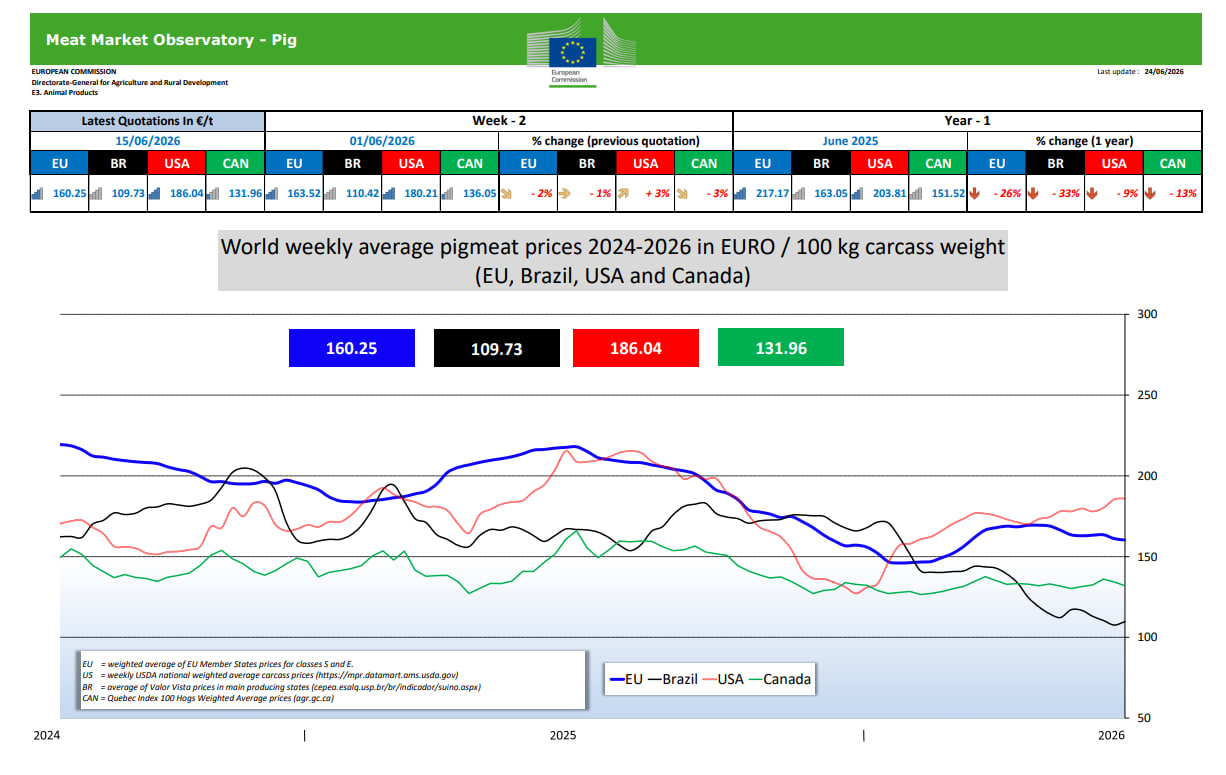This screenshot has height=775, width=1226.
Task: Click the red down arrow beside - 13%
Action: point(1150,193)
